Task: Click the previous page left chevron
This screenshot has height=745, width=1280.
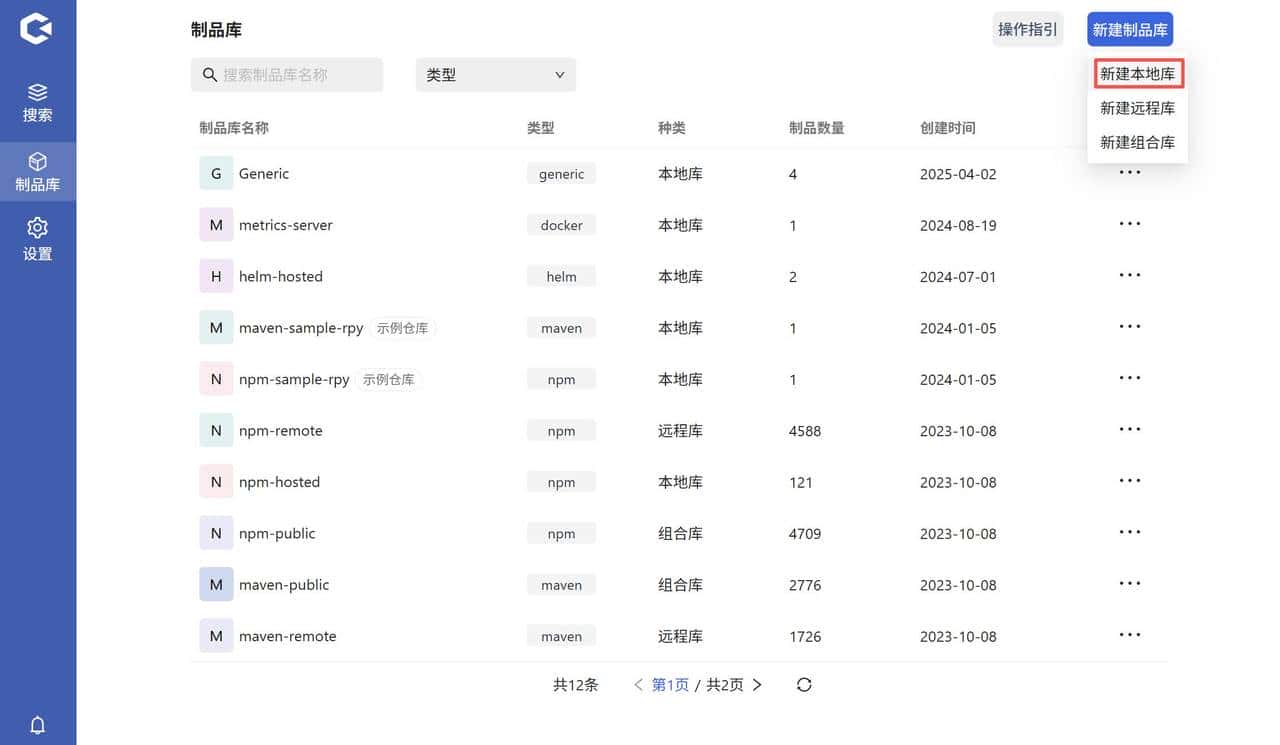Action: [x=638, y=684]
